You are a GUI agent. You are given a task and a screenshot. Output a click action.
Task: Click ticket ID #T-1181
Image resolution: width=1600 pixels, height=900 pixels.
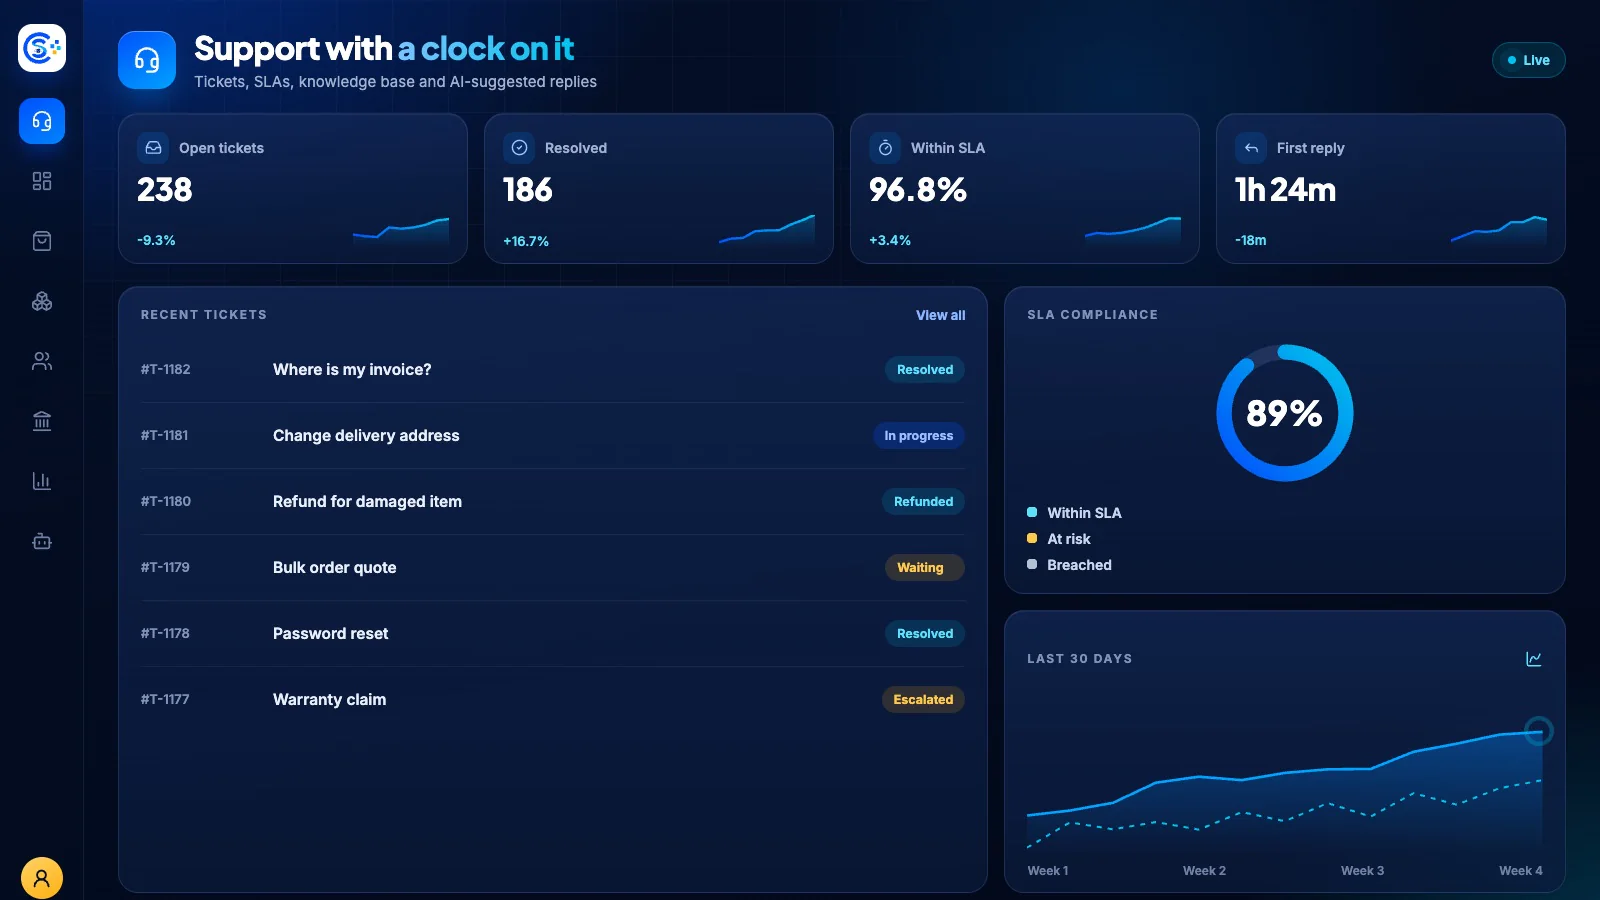165,436
